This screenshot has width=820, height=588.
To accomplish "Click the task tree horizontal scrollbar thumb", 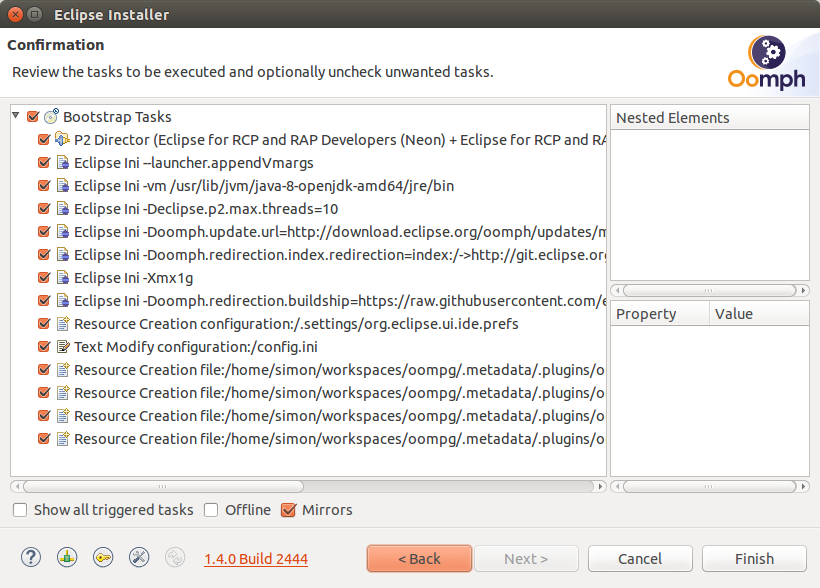I will coord(163,487).
